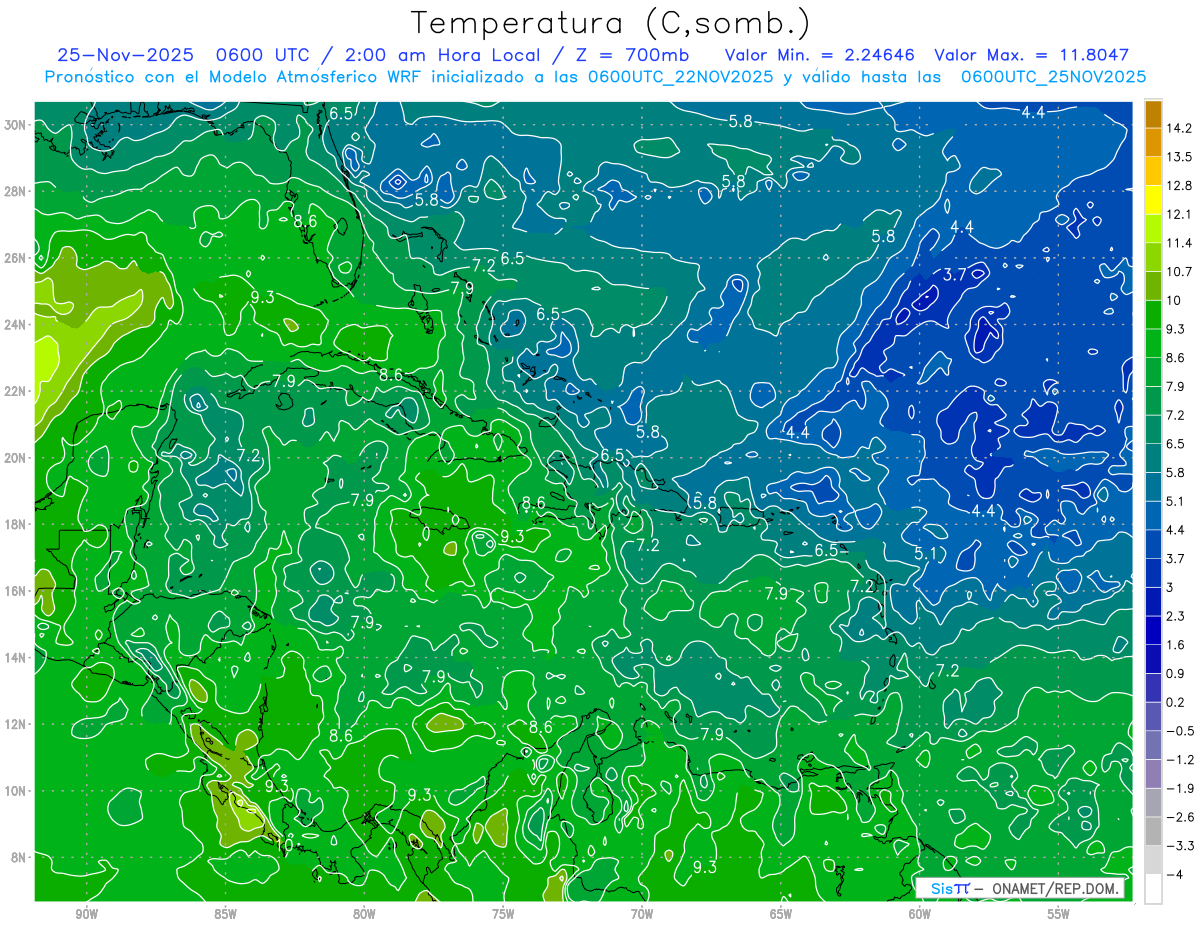The image size is (1200, 927).
Task: Click the color scale label 1.6
Action: tap(1176, 645)
